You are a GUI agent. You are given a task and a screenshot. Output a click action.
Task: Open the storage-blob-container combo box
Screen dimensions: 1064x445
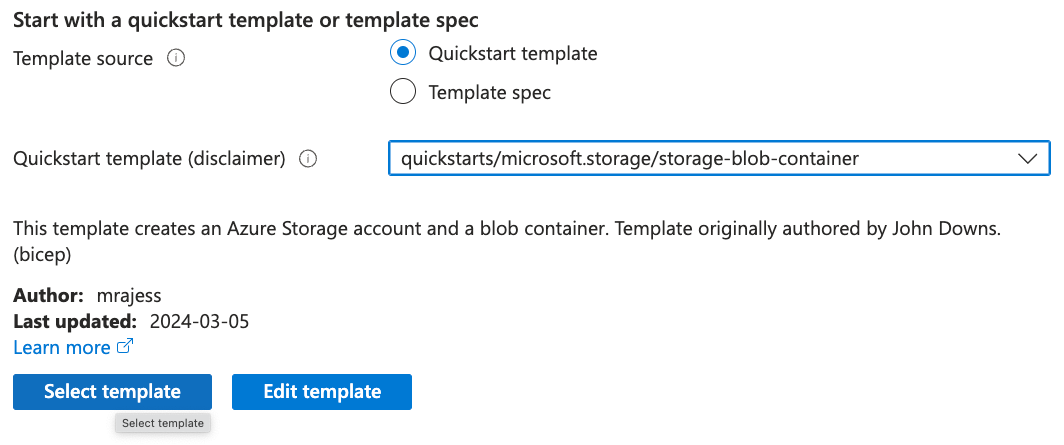[x=700, y=158]
